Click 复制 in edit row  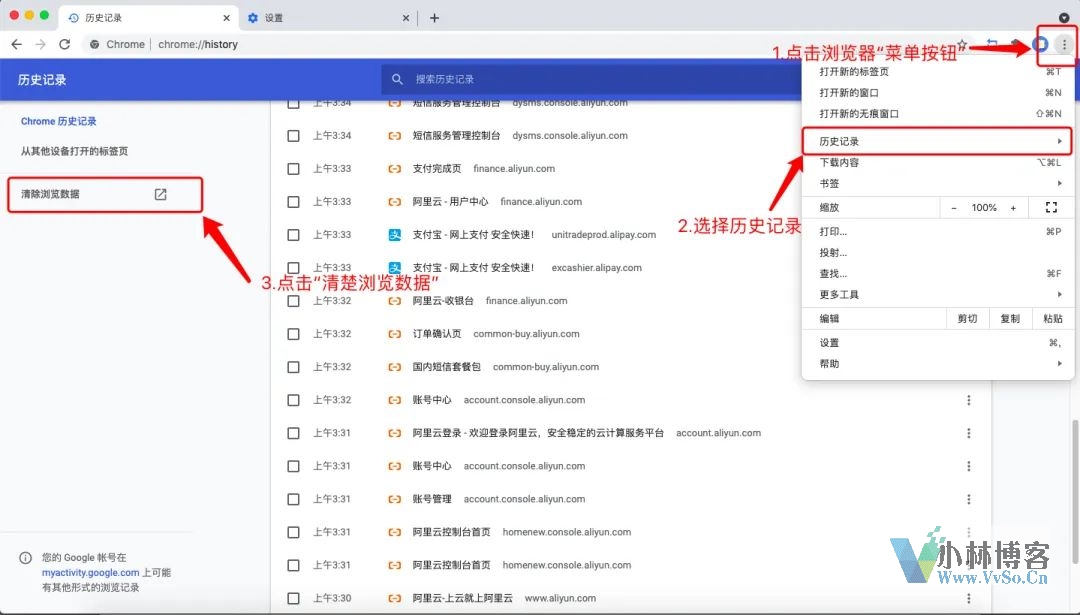coord(1010,319)
